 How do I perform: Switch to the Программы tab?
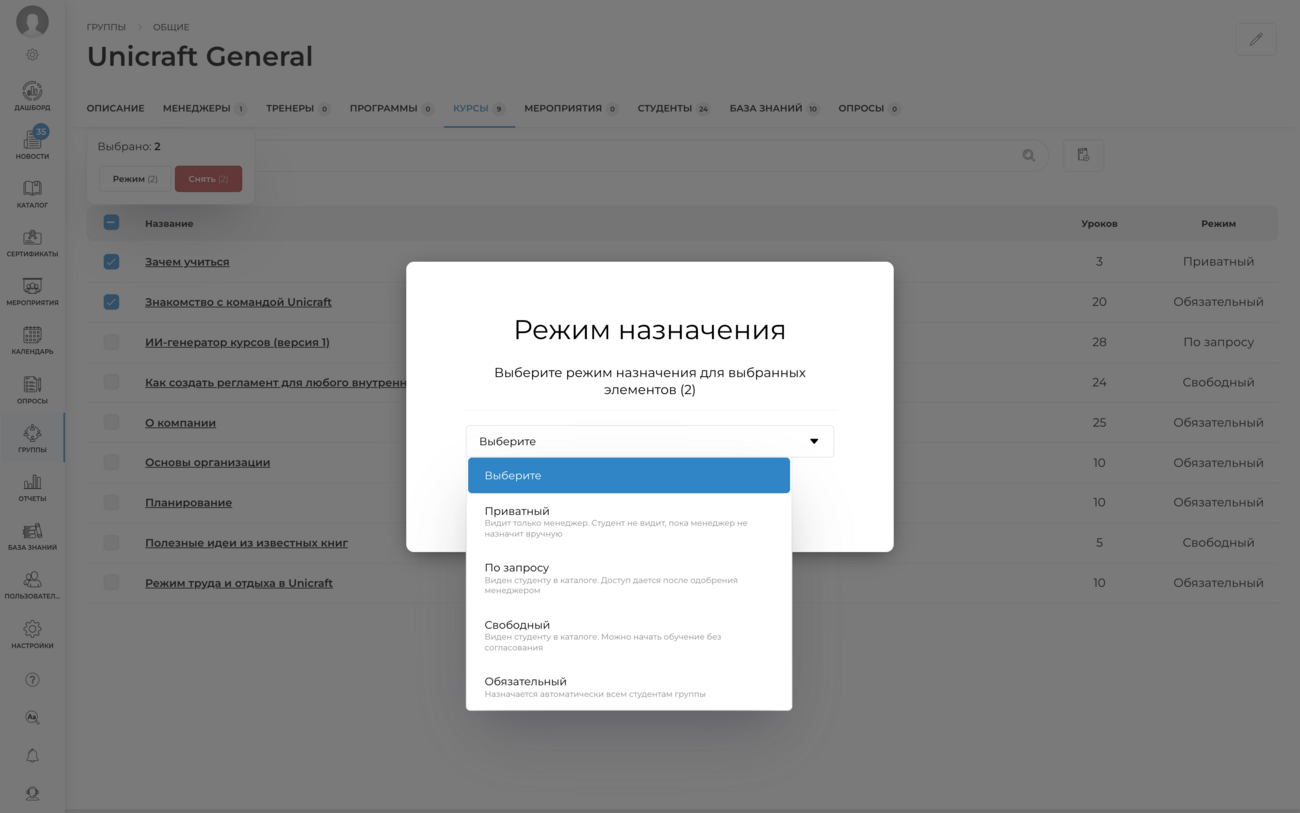[x=391, y=108]
